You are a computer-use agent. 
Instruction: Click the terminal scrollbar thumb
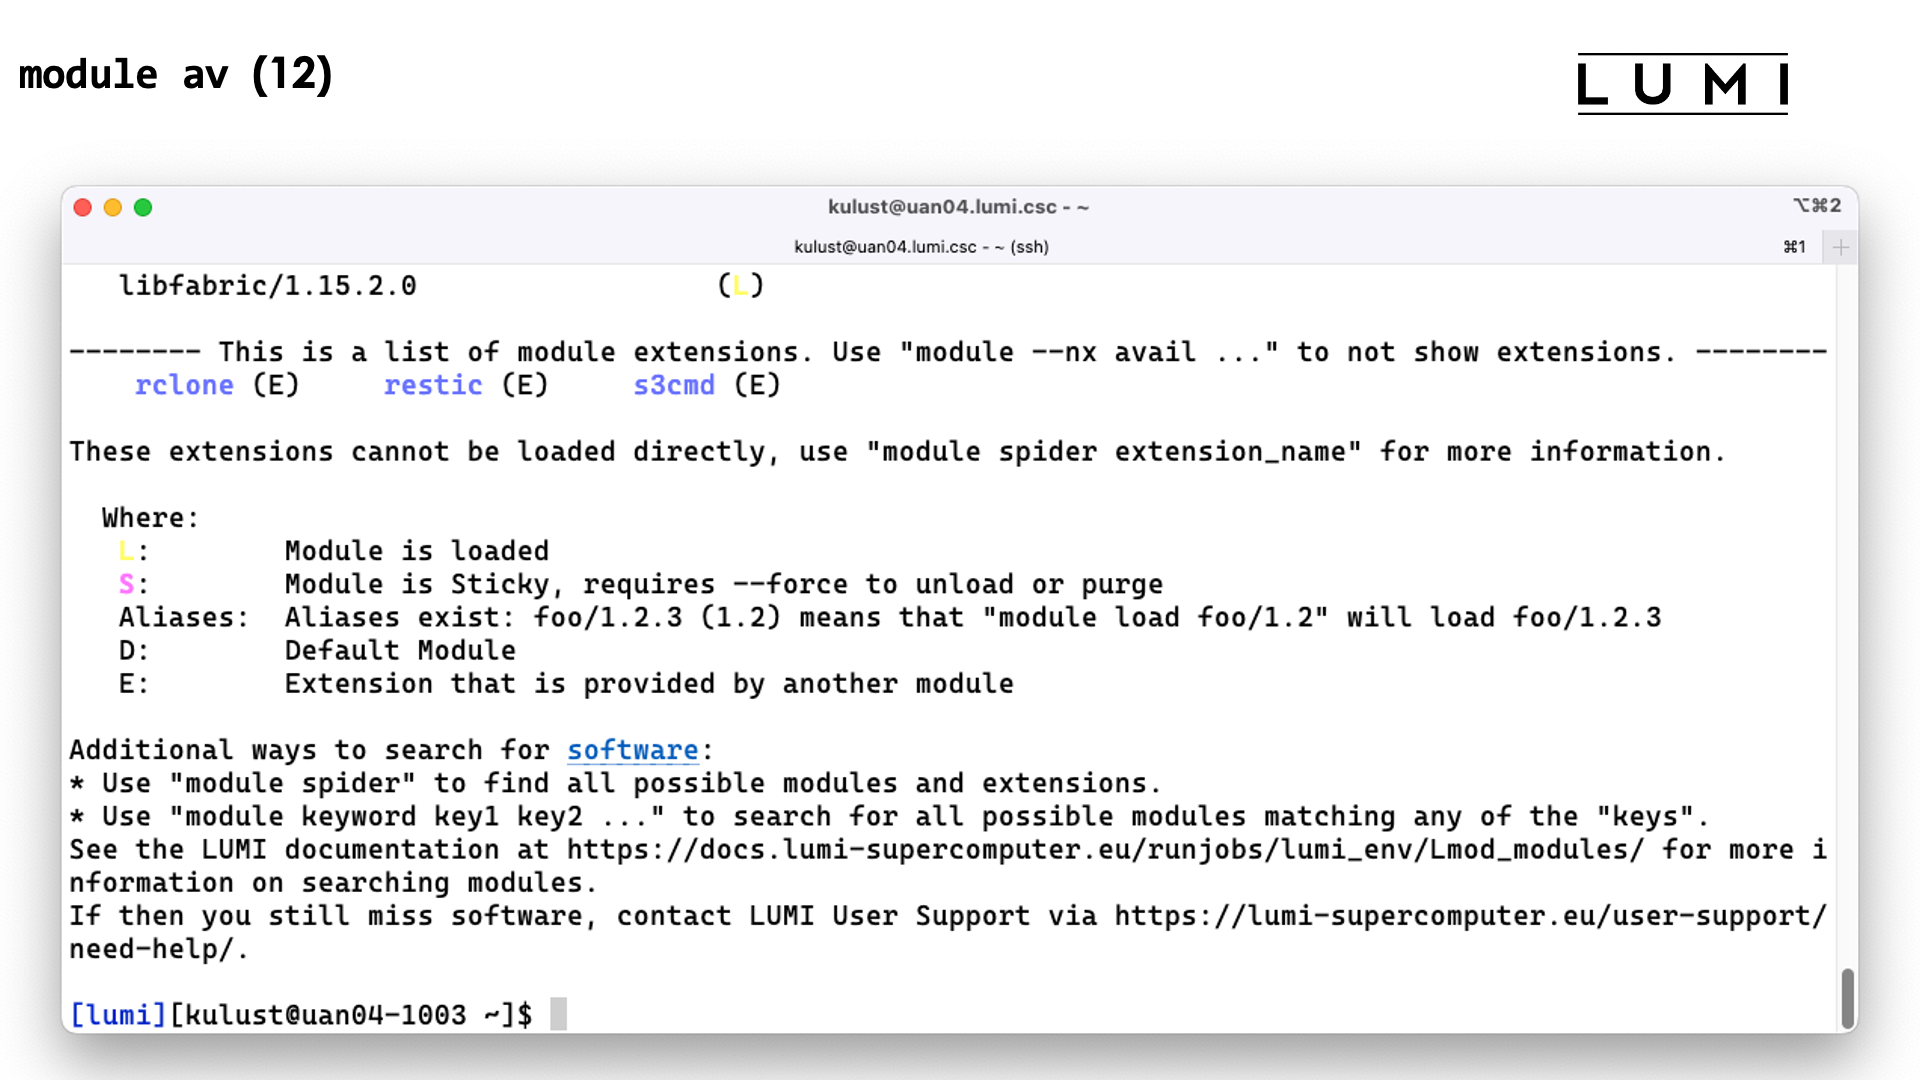click(x=1848, y=998)
